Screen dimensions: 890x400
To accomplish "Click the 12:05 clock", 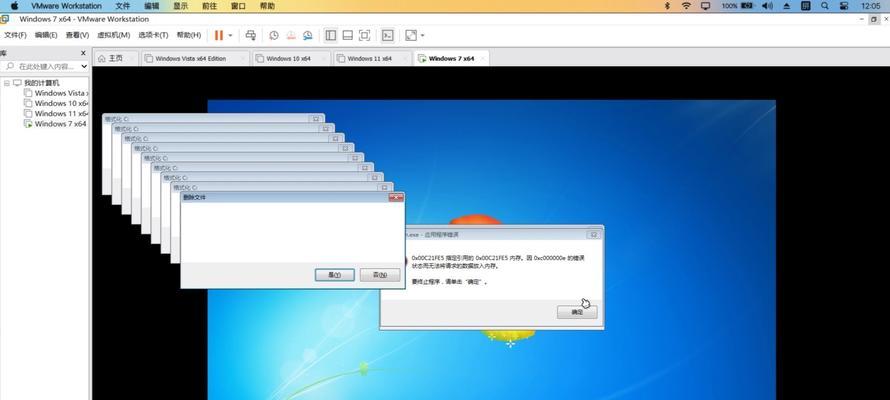I will click(x=870, y=6).
